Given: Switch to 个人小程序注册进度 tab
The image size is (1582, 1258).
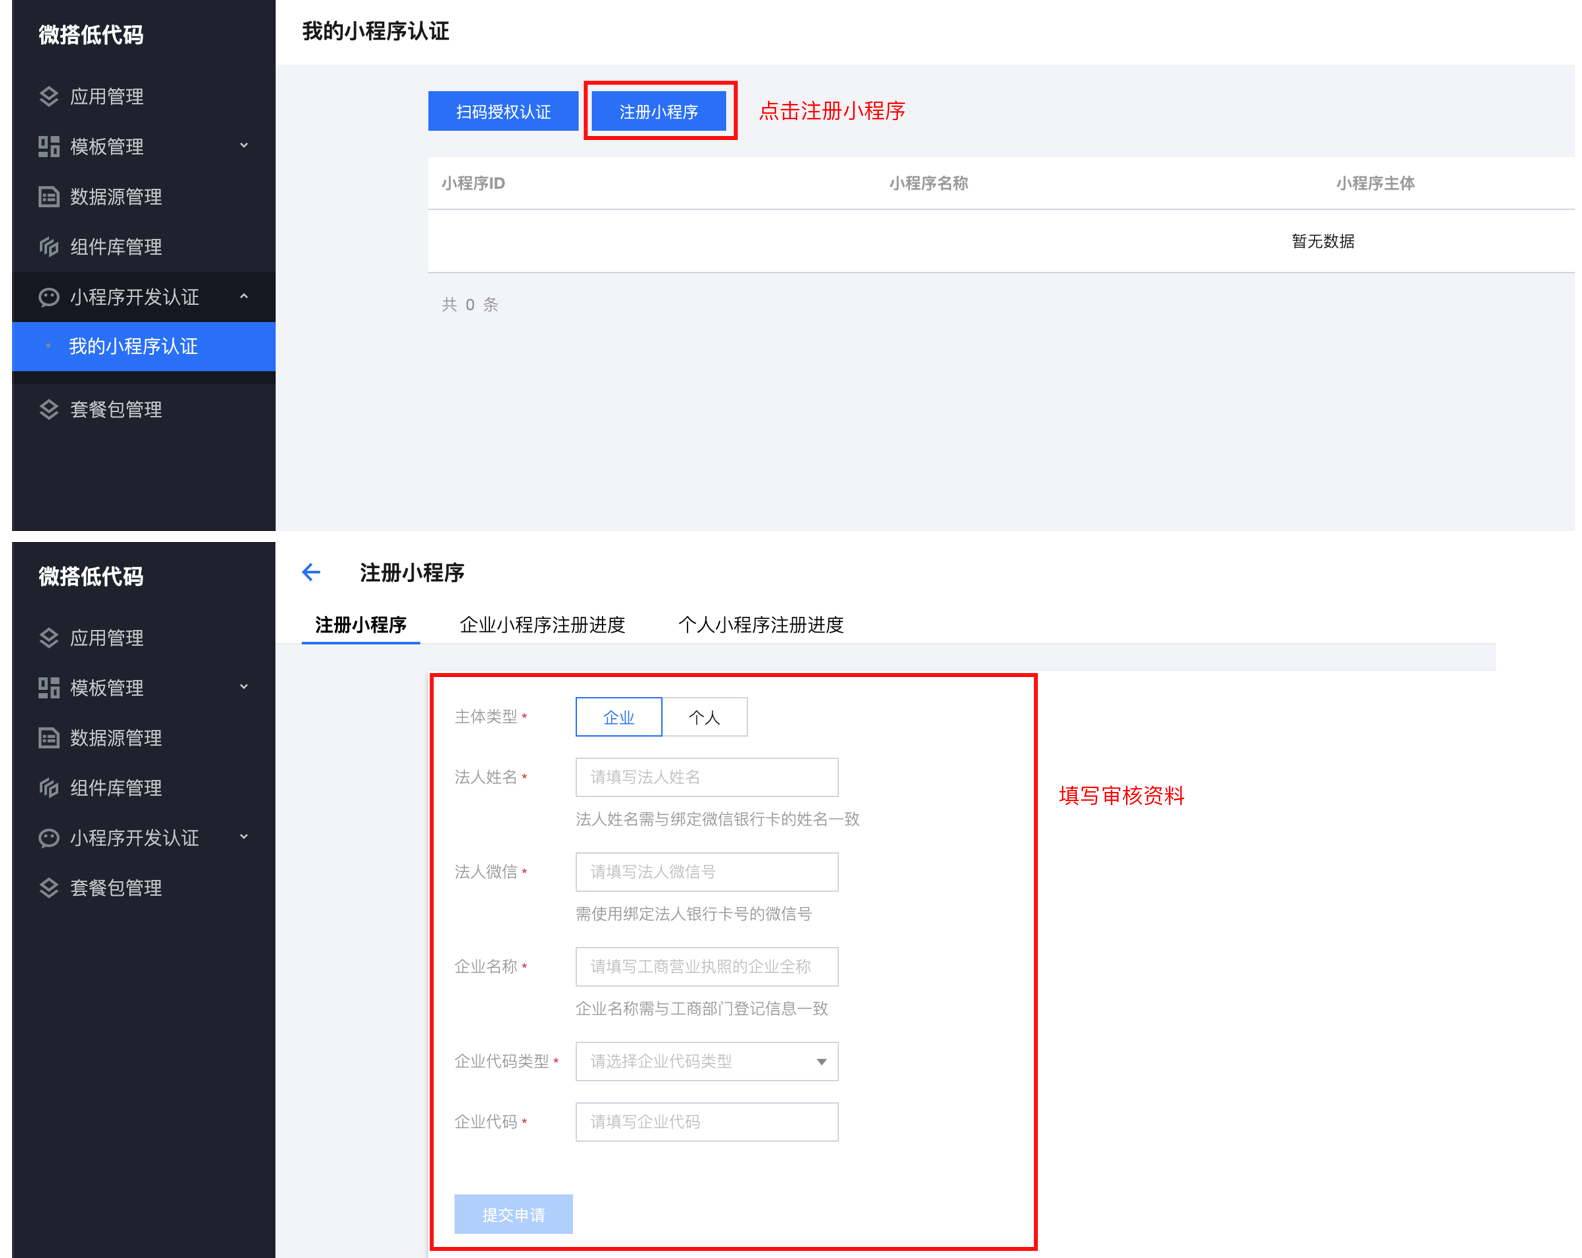Looking at the screenshot, I should click(x=760, y=625).
